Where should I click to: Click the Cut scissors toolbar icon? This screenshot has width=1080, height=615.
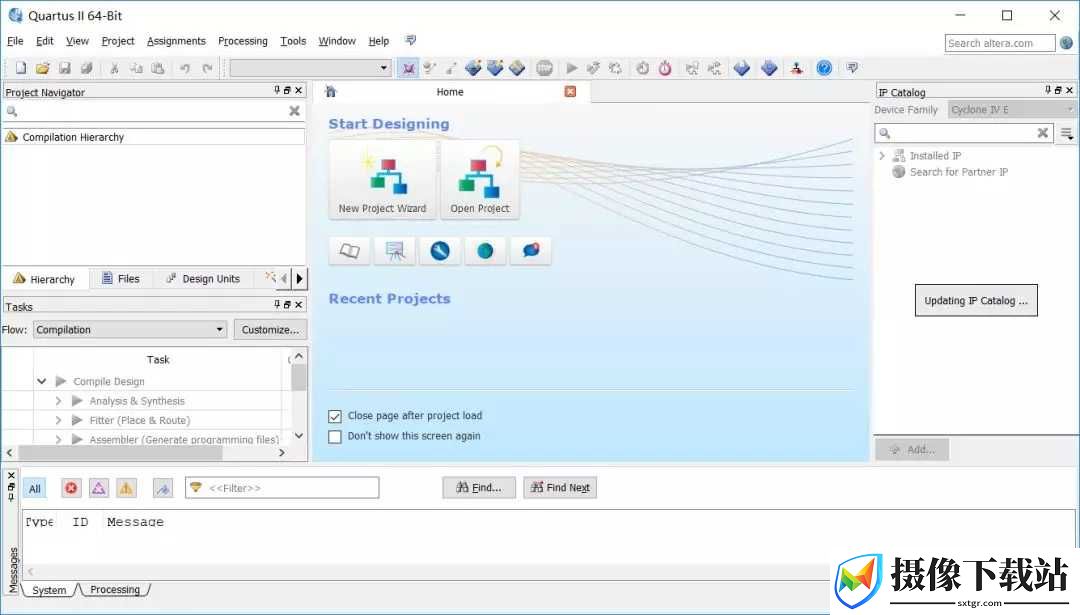pyautogui.click(x=114, y=68)
